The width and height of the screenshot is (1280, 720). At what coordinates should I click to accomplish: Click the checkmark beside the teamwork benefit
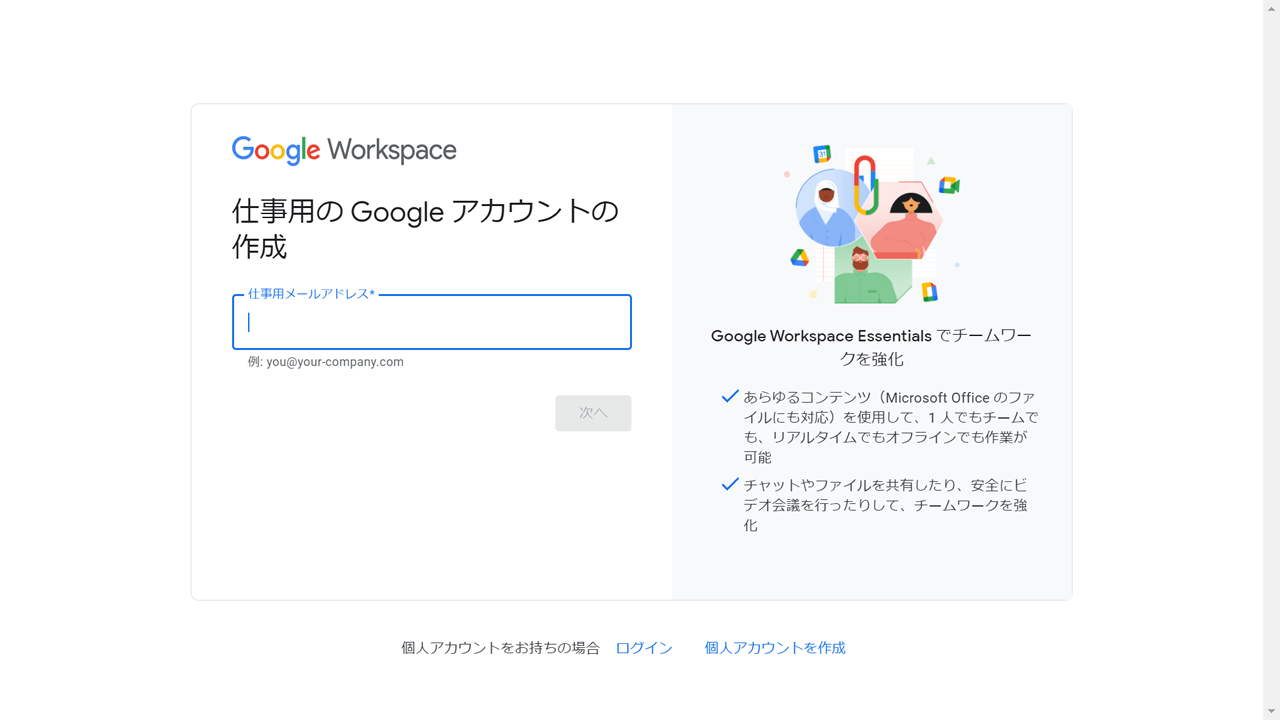730,484
